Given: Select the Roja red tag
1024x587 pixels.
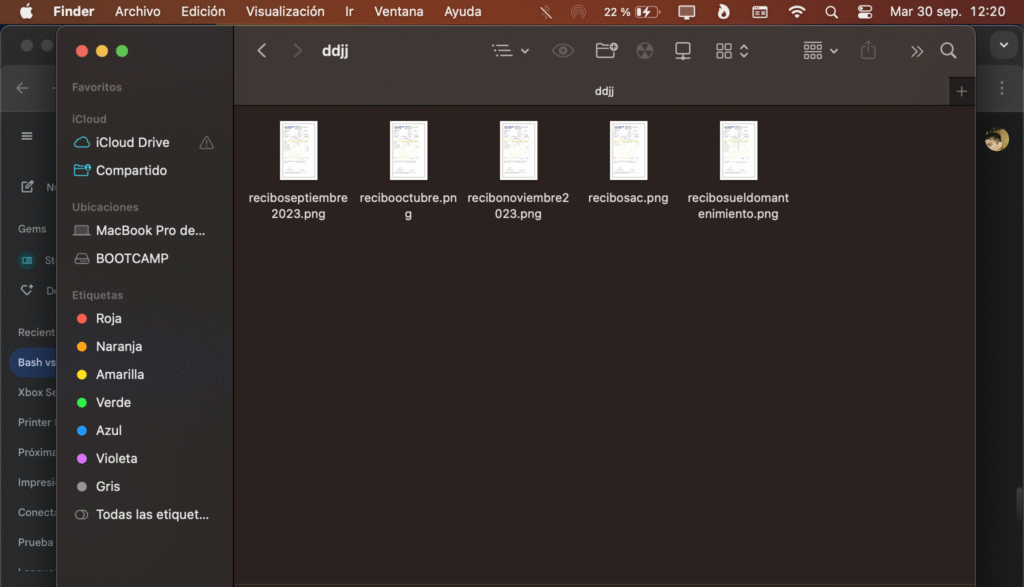Looking at the screenshot, I should point(108,318).
